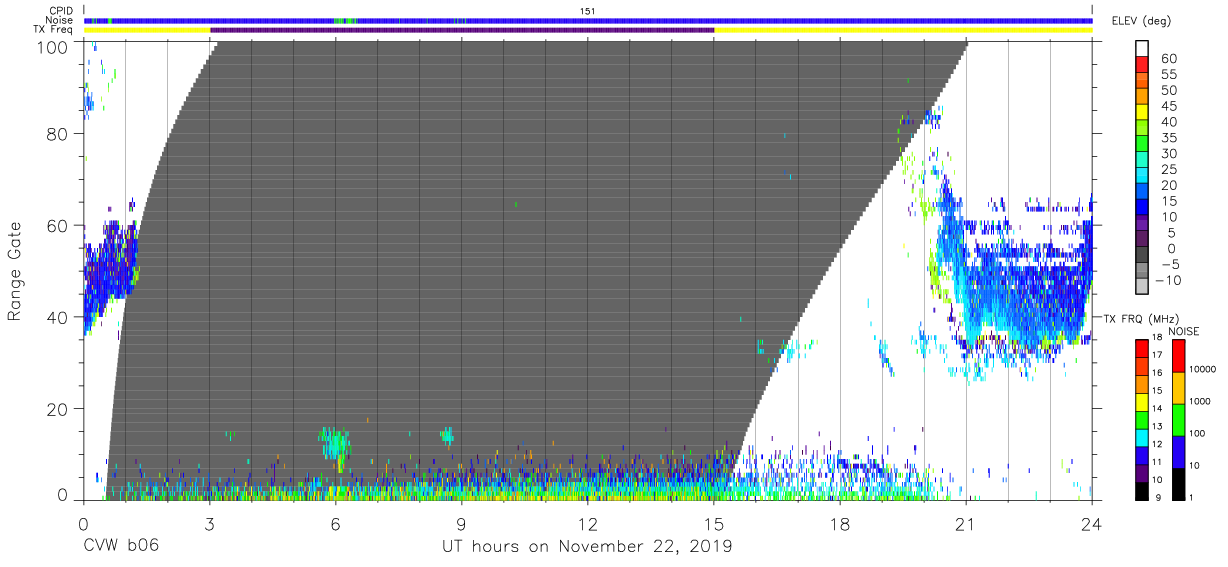The width and height of the screenshot is (1228, 567).
Task: Click the '80' tick on the Range Gate axis
Action: click(57, 134)
